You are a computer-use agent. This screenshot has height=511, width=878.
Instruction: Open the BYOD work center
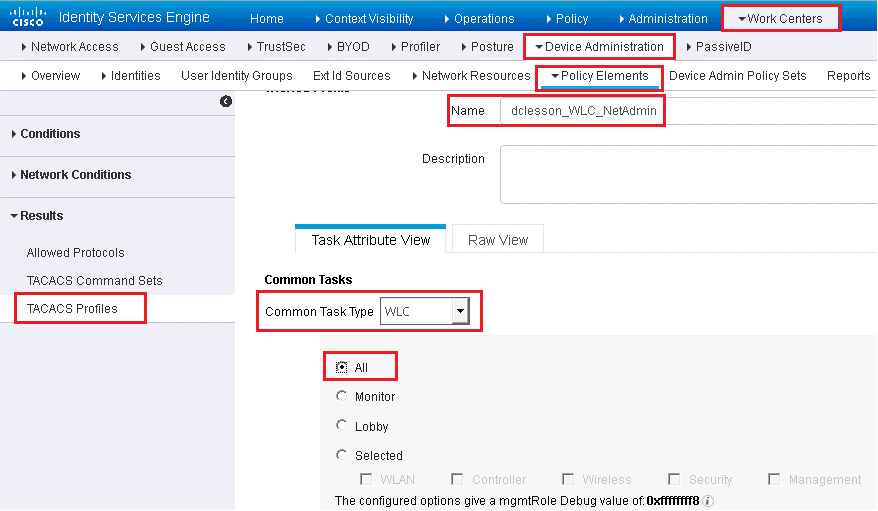click(348, 46)
